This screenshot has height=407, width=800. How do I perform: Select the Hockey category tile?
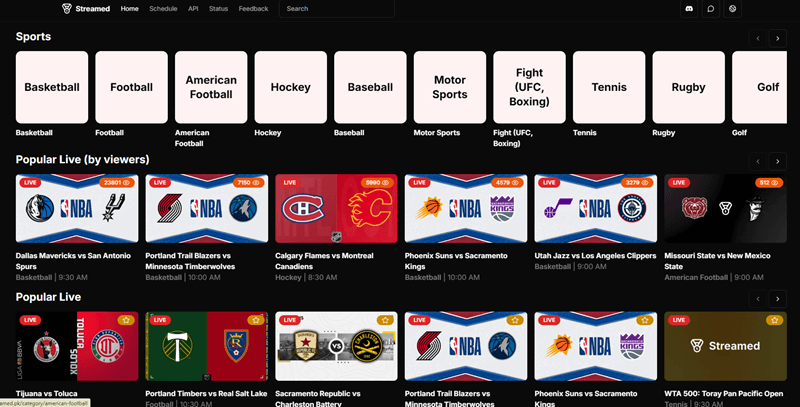tap(291, 87)
